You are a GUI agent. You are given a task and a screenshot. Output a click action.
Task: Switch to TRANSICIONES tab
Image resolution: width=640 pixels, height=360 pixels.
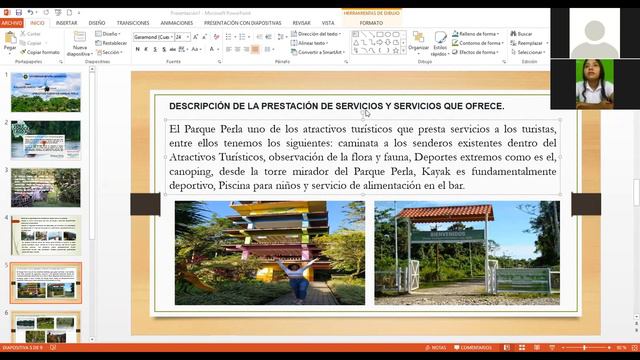click(133, 23)
